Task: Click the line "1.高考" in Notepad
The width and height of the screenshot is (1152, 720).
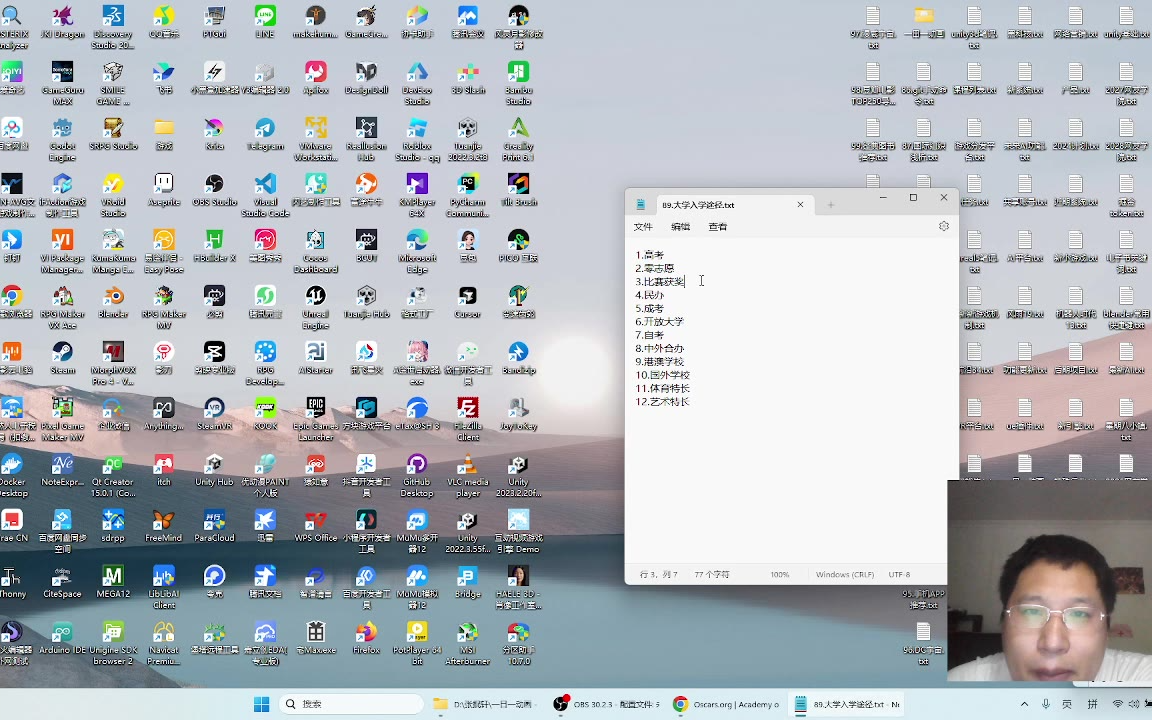Action: (x=649, y=255)
